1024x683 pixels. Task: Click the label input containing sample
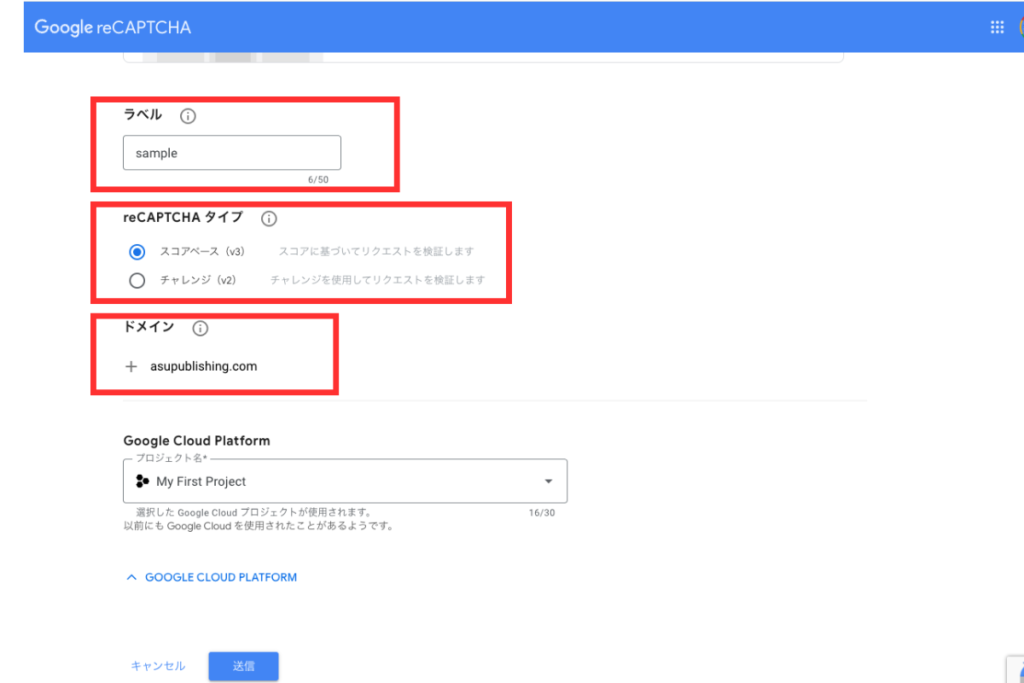click(x=232, y=154)
